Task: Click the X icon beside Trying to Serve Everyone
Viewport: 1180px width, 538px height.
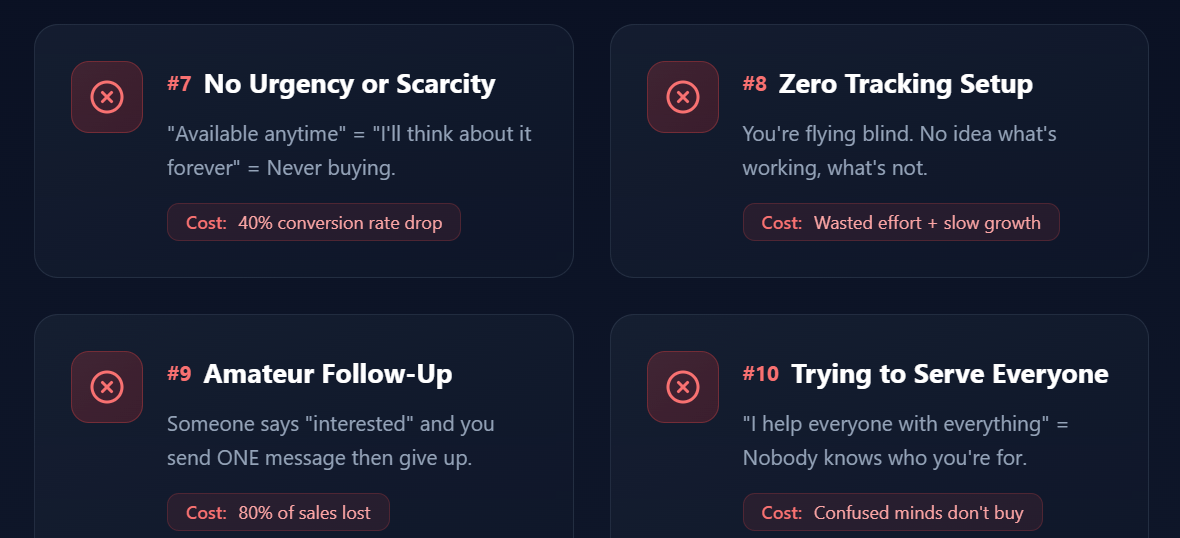Action: [x=683, y=387]
